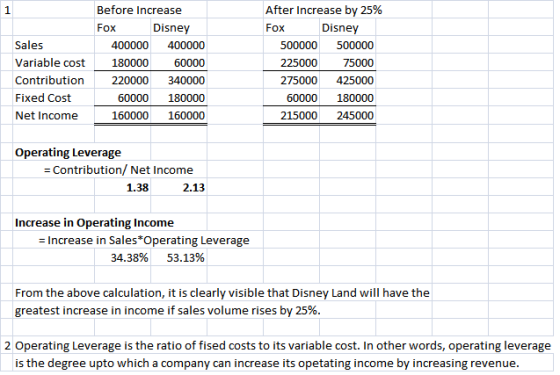Select Fox fixed cost 60000 before increase
560x375 pixels.
(x=133, y=98)
